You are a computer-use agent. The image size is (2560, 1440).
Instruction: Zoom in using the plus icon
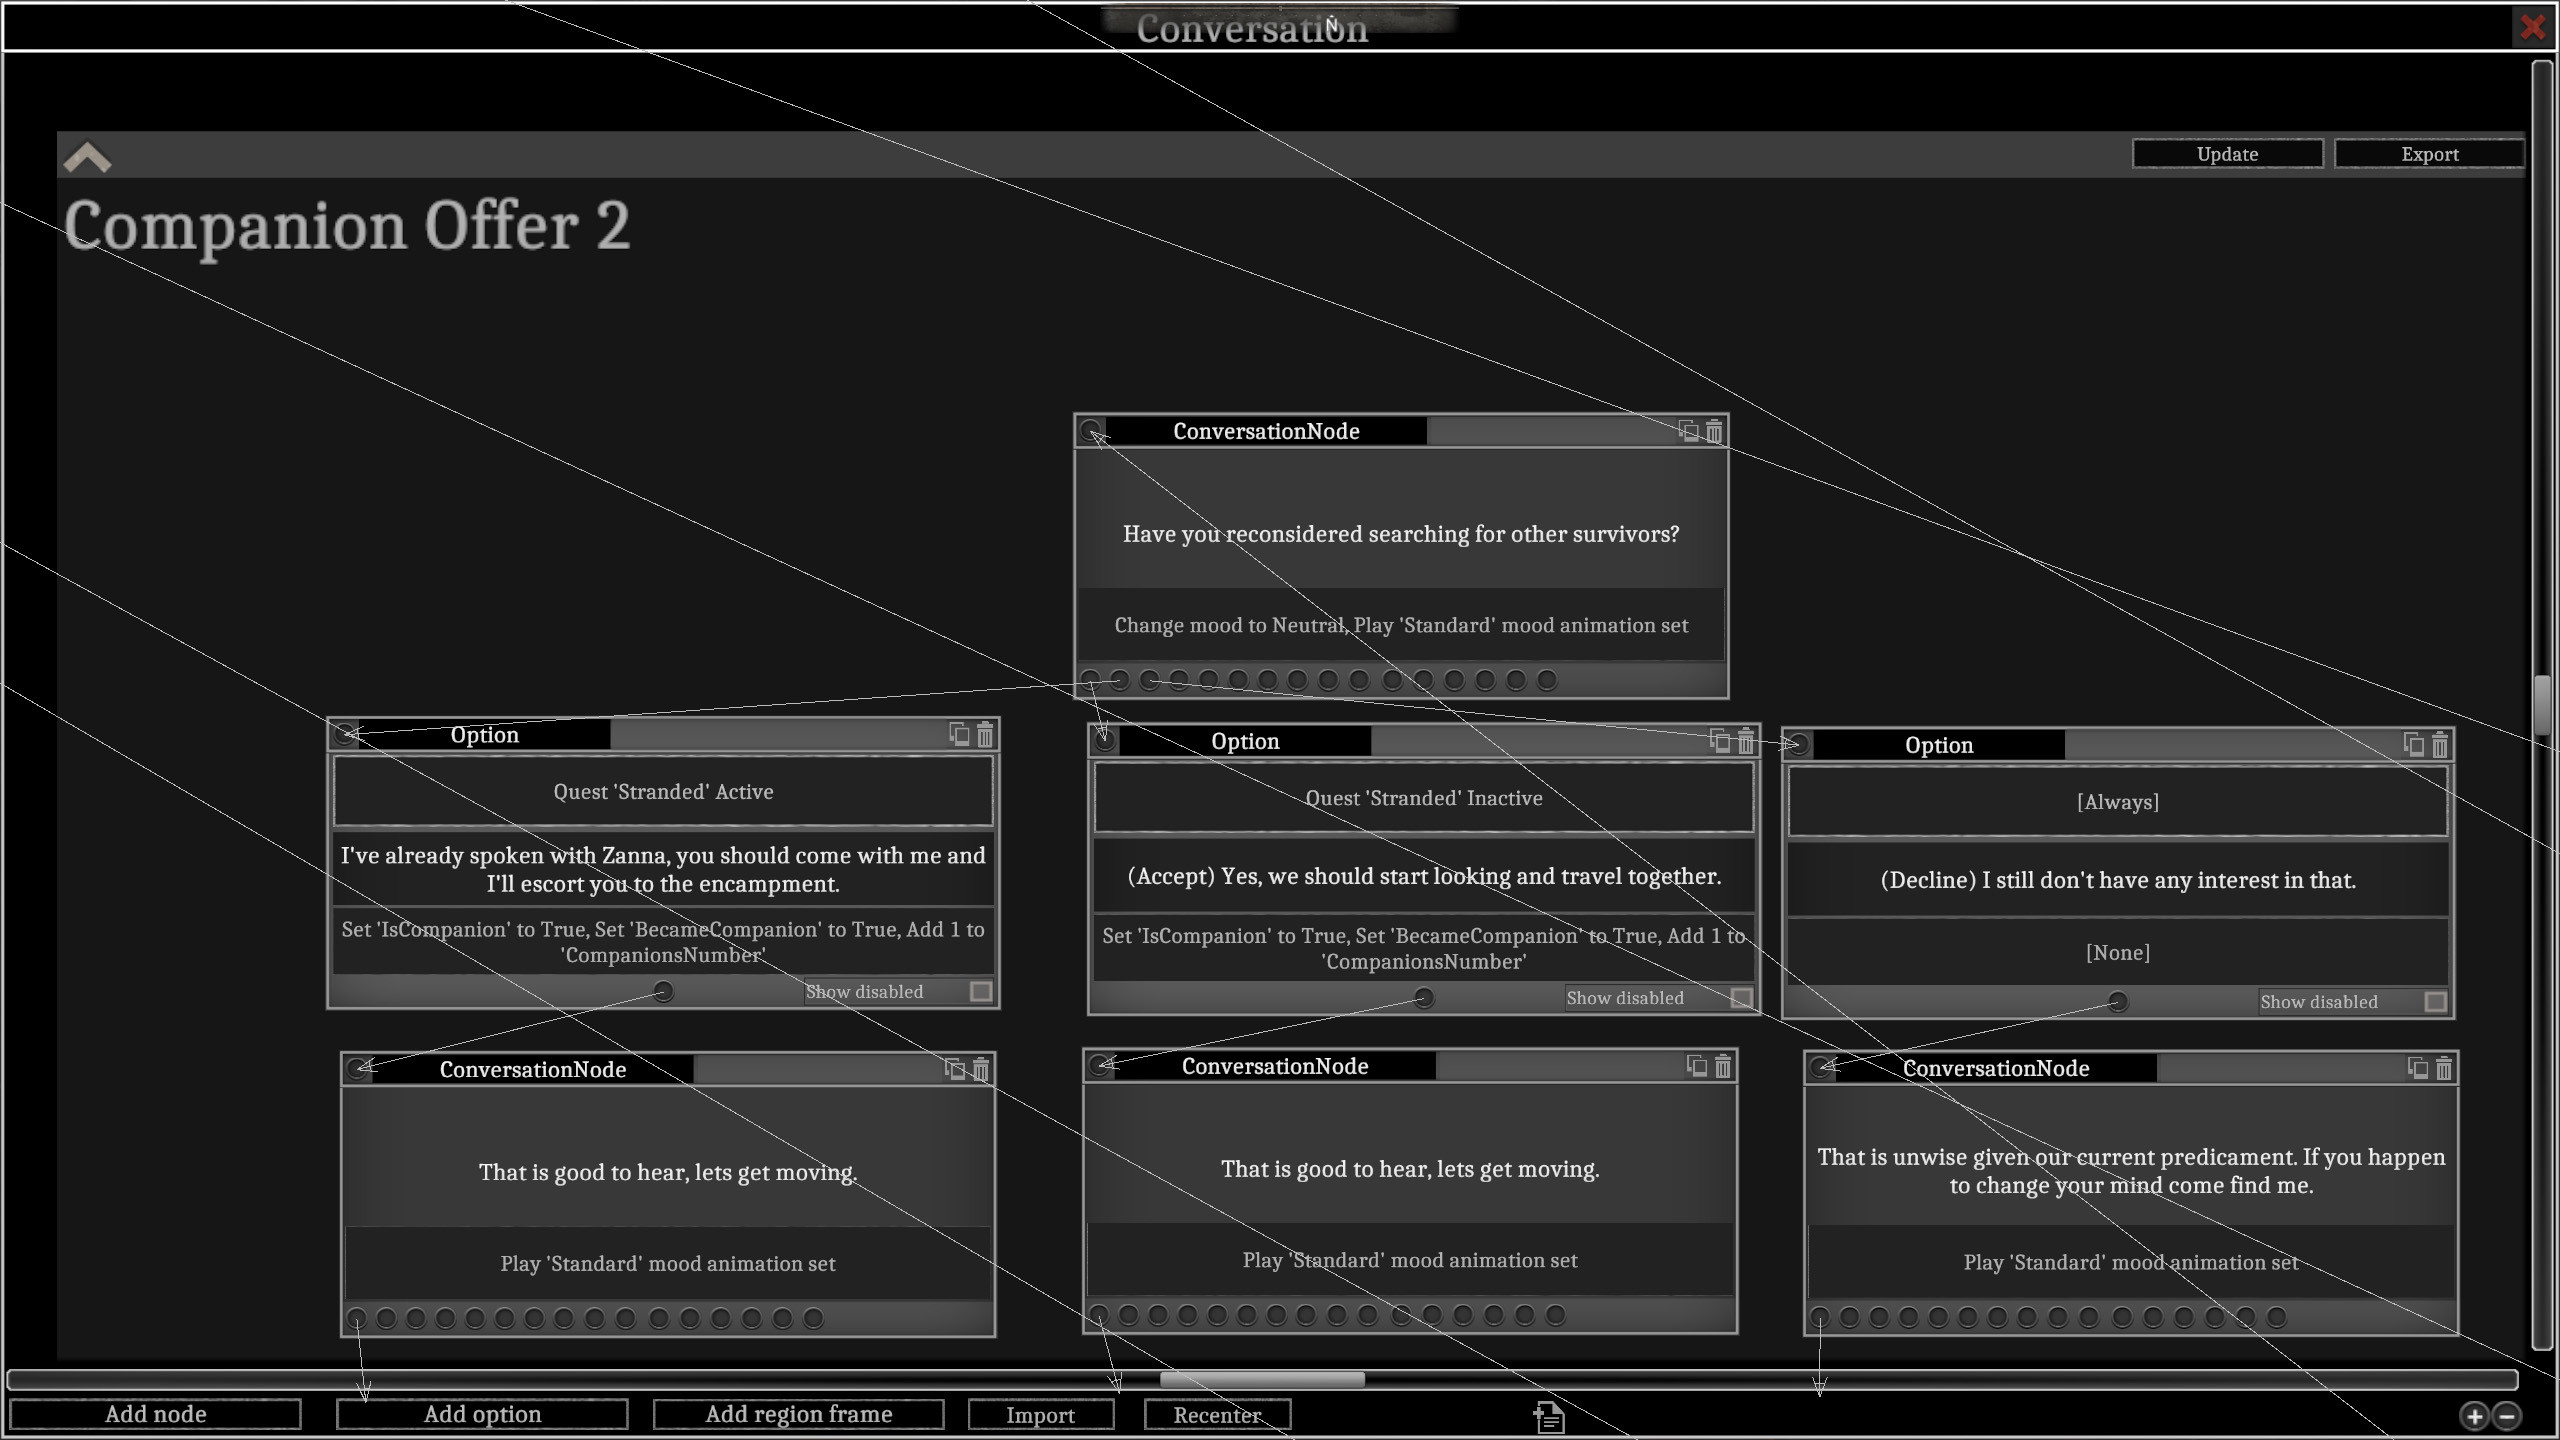pyautogui.click(x=2474, y=1416)
